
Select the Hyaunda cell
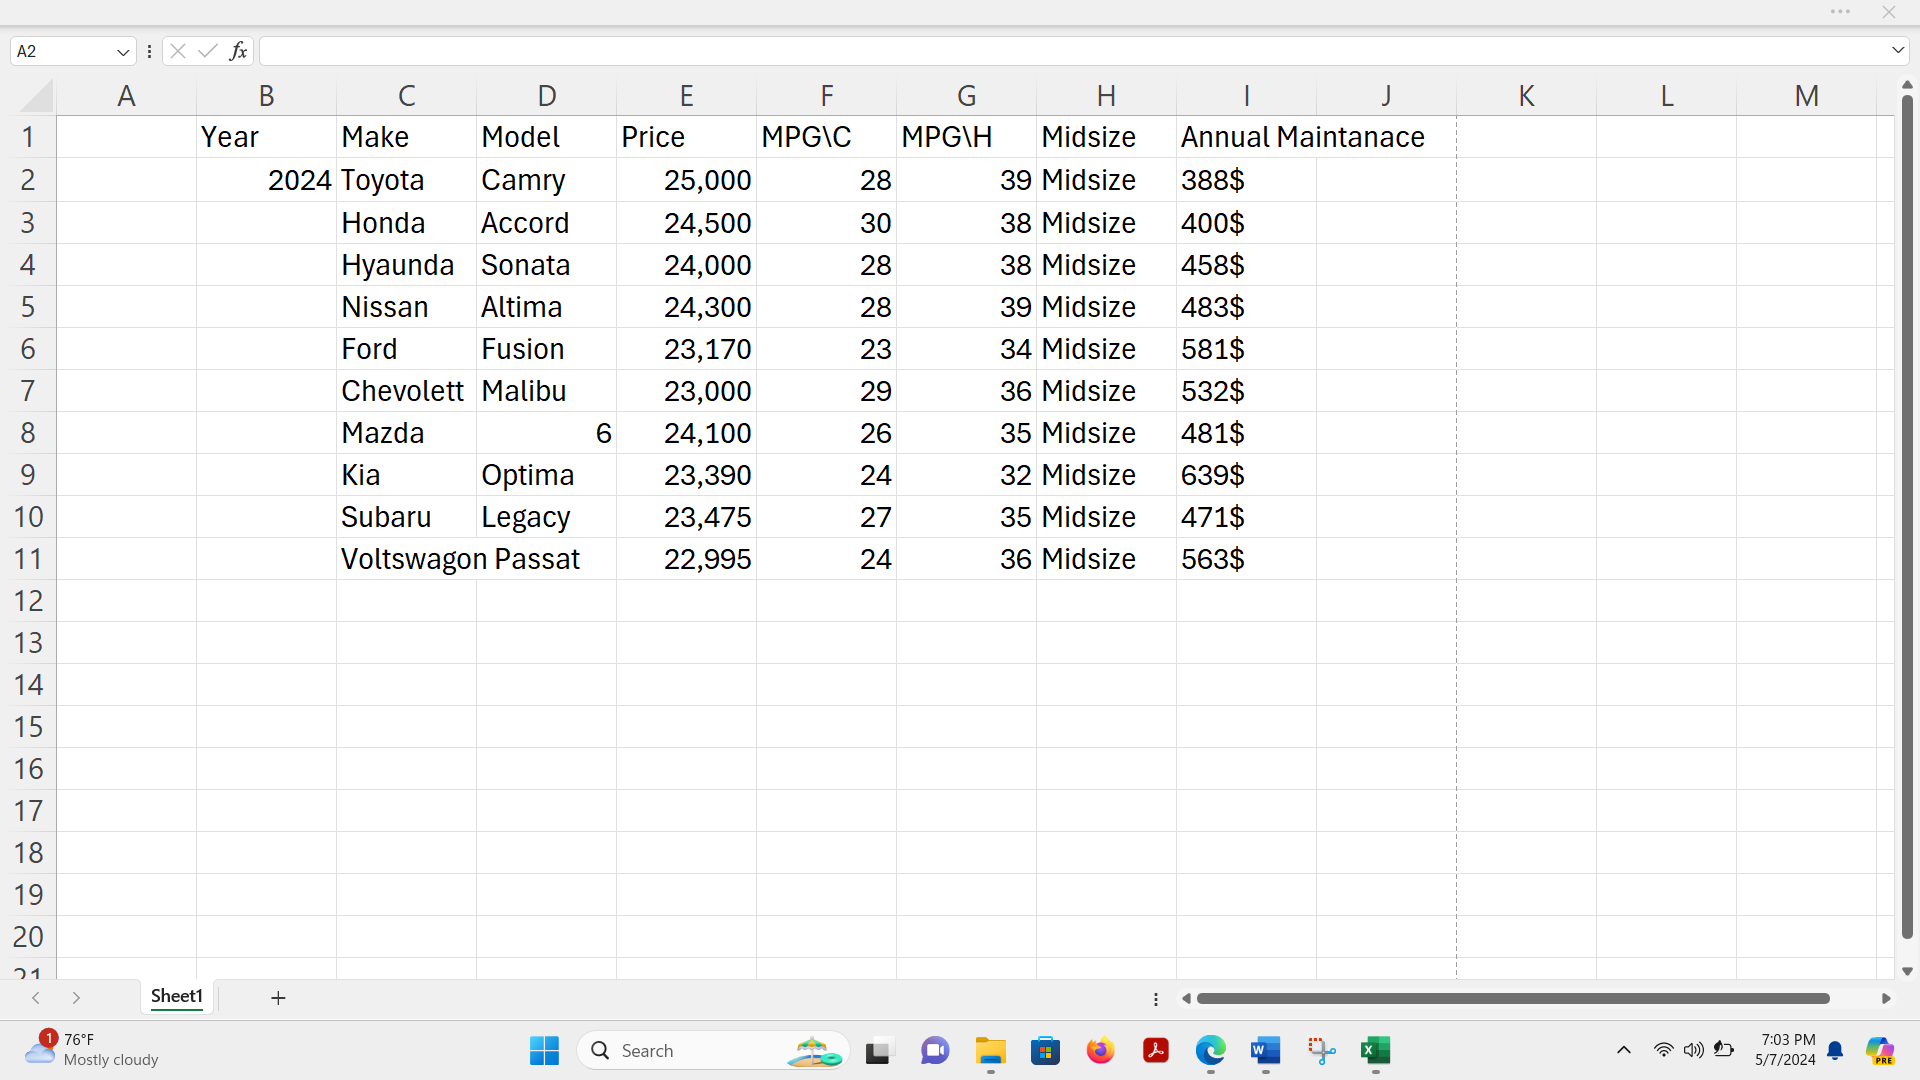[x=406, y=265]
